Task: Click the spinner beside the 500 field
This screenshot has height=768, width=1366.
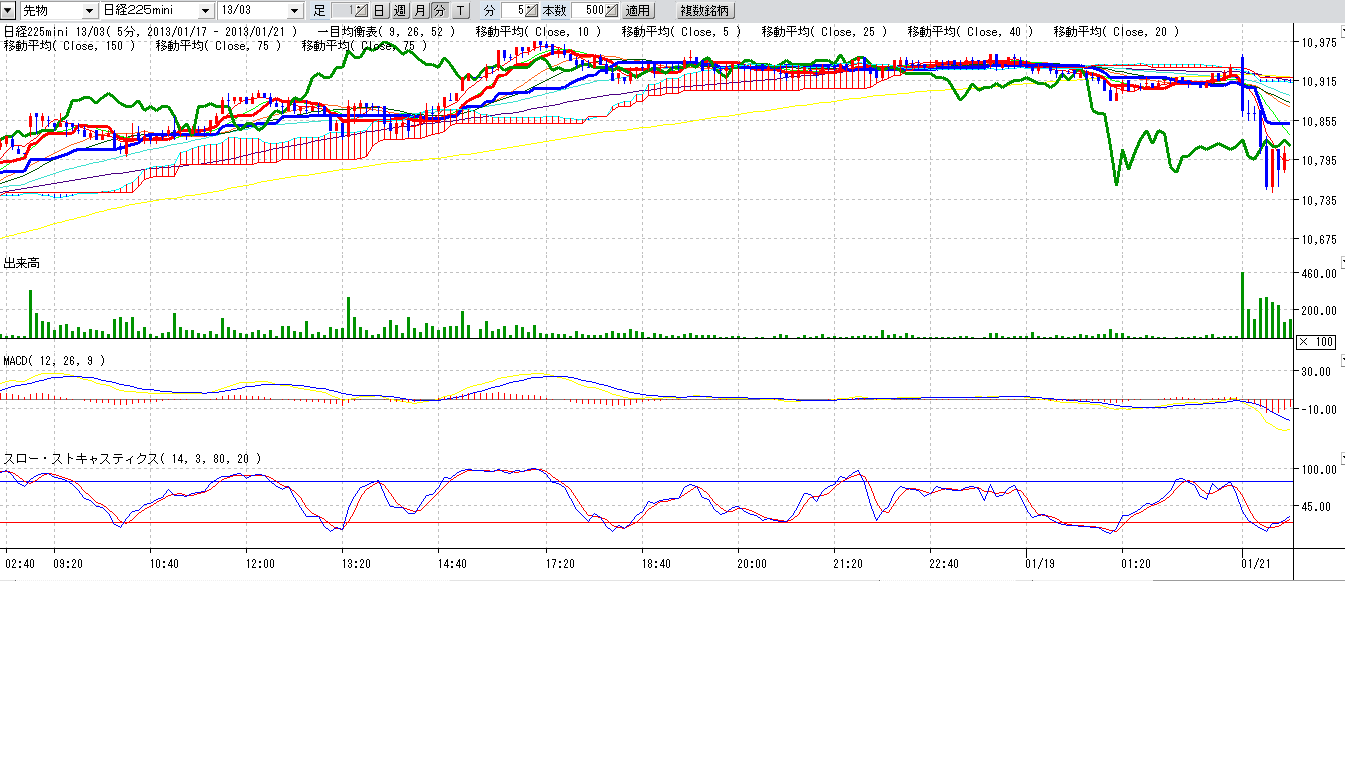Action: click(x=611, y=10)
